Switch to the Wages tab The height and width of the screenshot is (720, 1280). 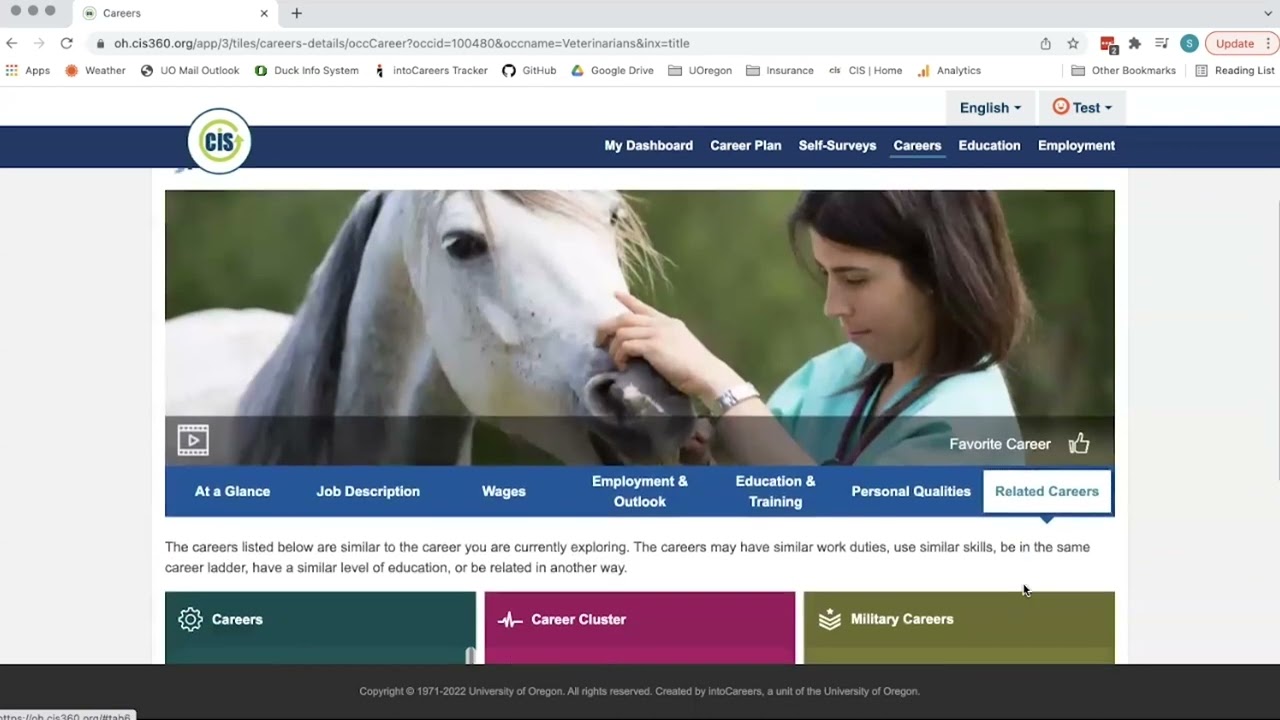click(x=504, y=491)
